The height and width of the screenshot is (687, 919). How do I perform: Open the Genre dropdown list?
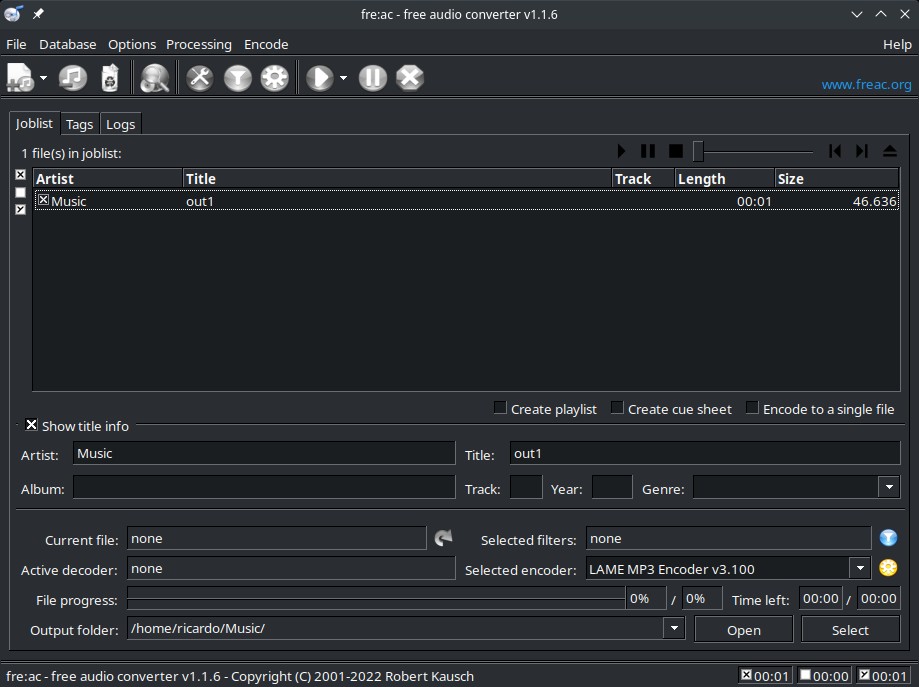coord(889,487)
